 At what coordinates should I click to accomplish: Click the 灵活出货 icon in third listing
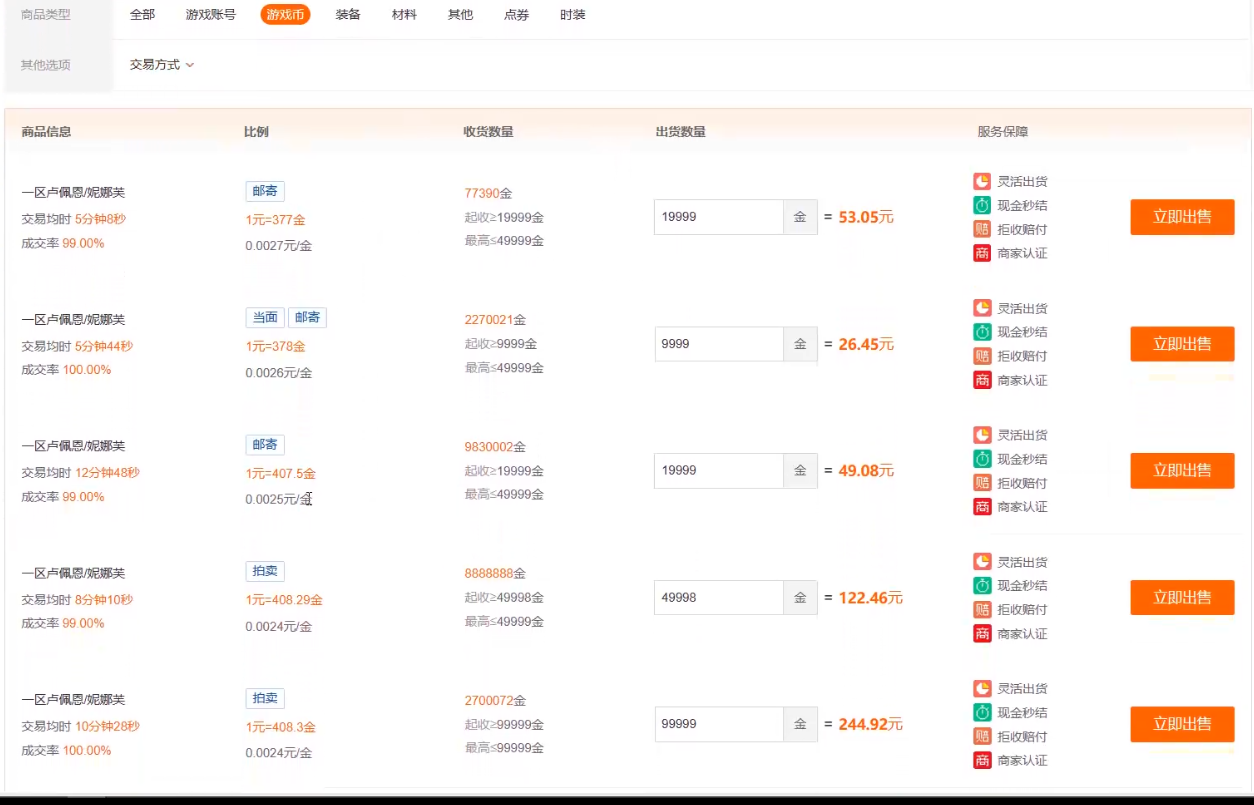click(981, 435)
